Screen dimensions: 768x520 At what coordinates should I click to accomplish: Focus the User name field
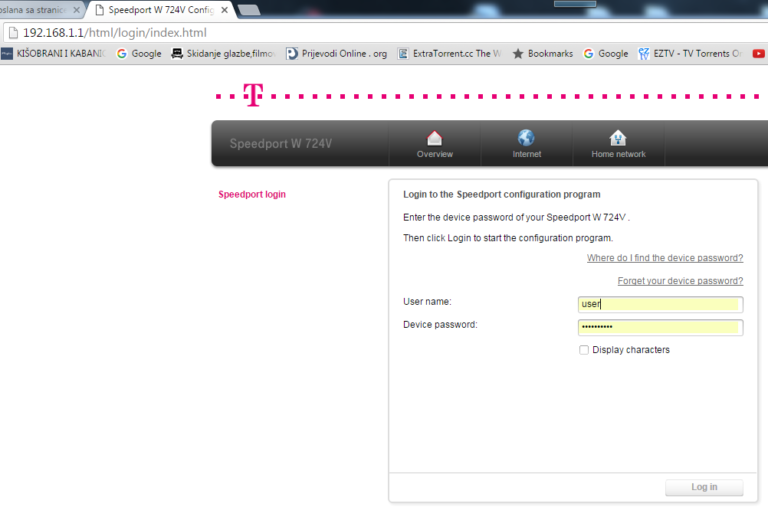(660, 304)
